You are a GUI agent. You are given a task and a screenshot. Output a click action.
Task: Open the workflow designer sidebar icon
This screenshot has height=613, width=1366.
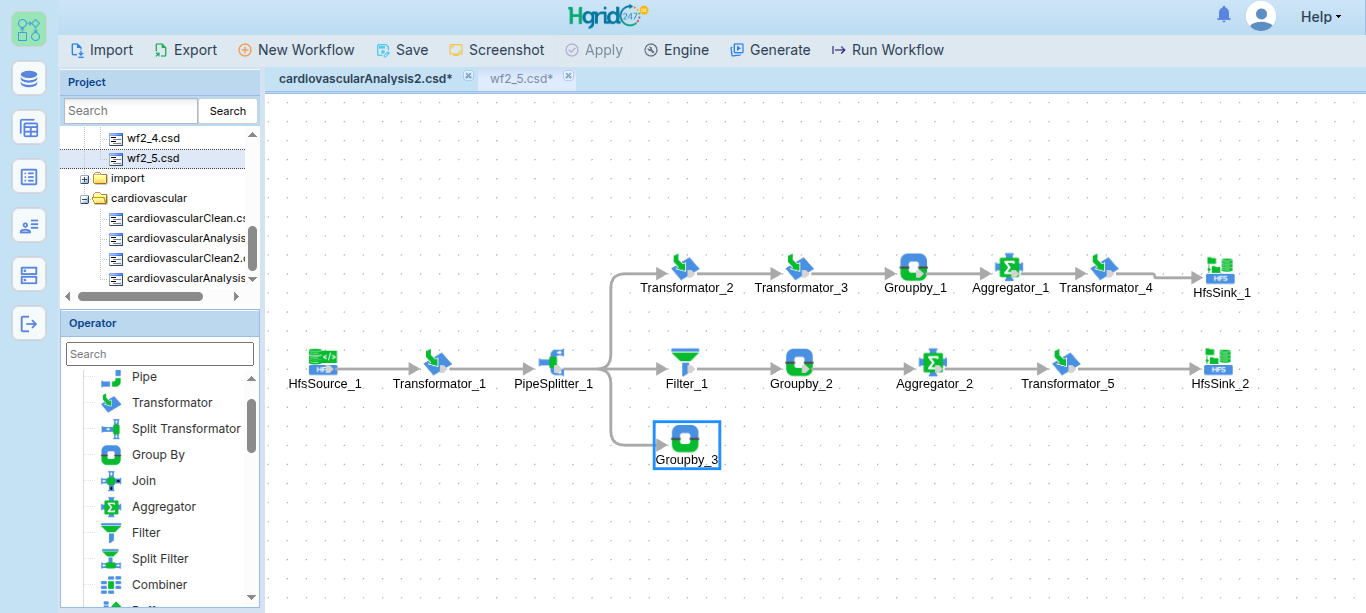[x=29, y=29]
